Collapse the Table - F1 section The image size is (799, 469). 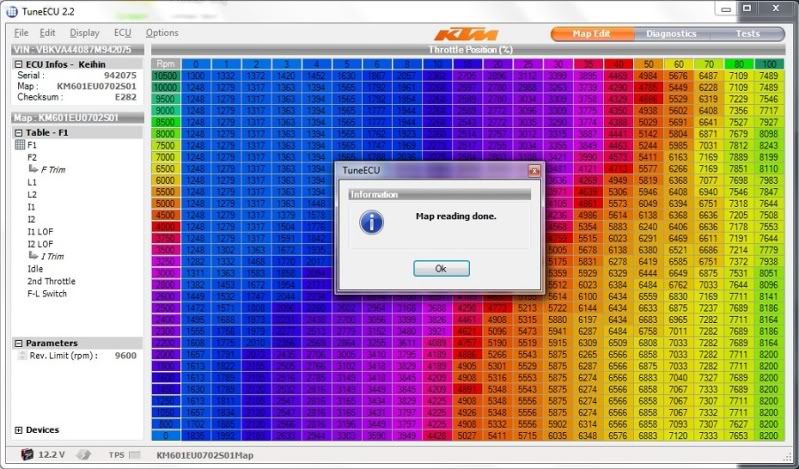coord(19,133)
